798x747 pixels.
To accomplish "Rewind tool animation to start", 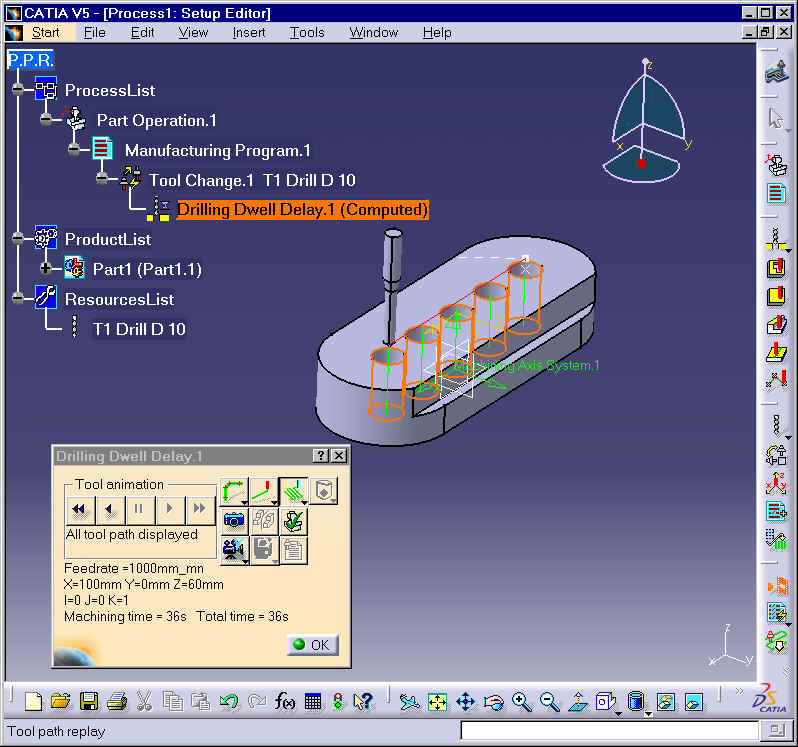I will (79, 508).
